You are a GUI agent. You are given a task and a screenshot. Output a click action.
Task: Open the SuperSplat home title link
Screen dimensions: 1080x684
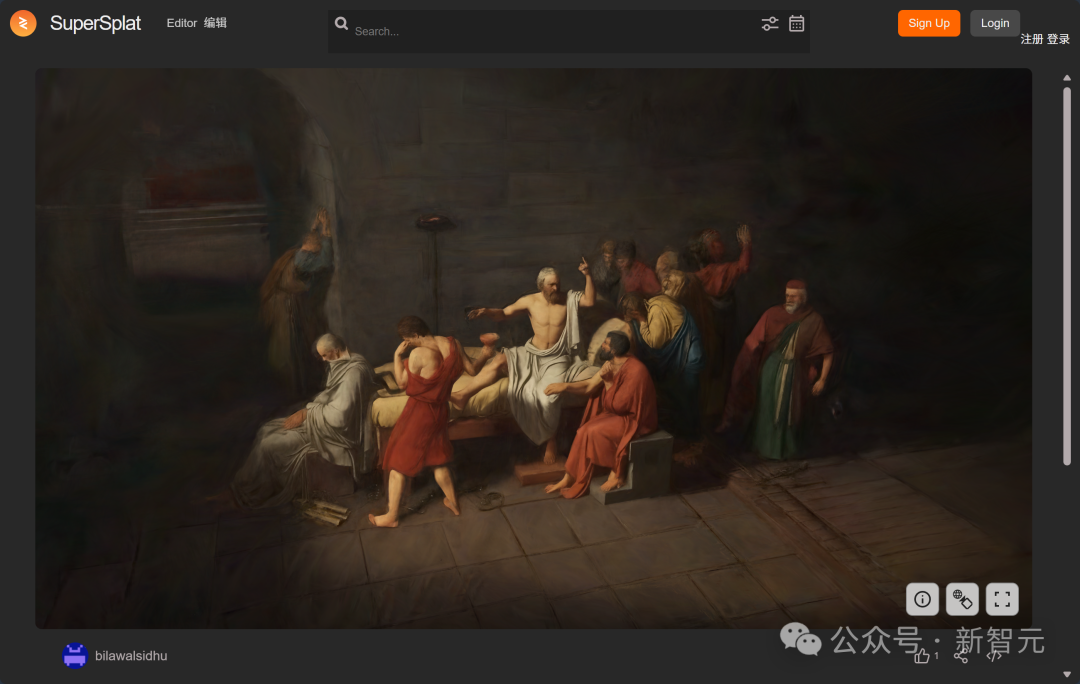point(95,23)
